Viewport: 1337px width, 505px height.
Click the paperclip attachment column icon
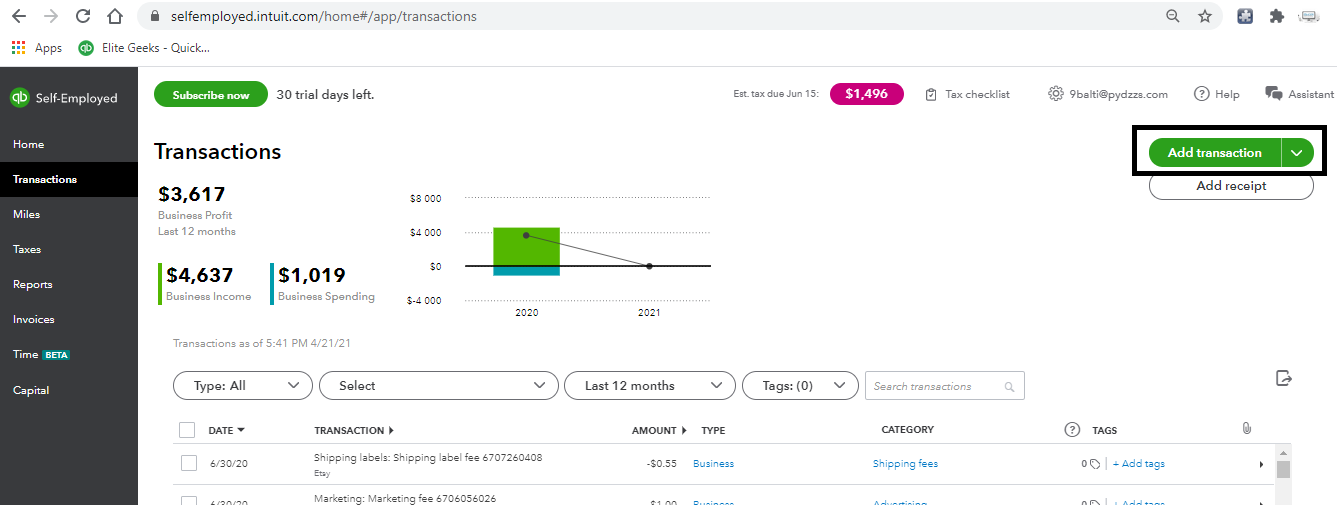coord(1246,428)
